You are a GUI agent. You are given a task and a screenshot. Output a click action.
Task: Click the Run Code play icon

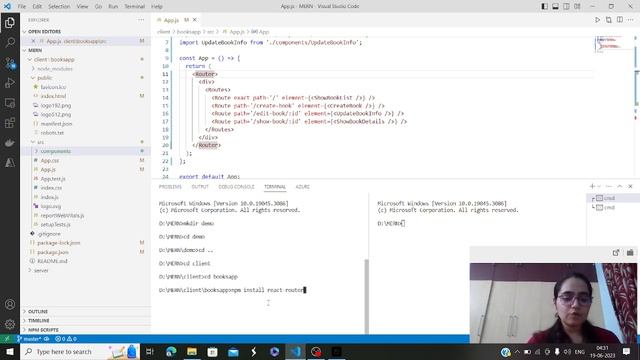point(598,20)
